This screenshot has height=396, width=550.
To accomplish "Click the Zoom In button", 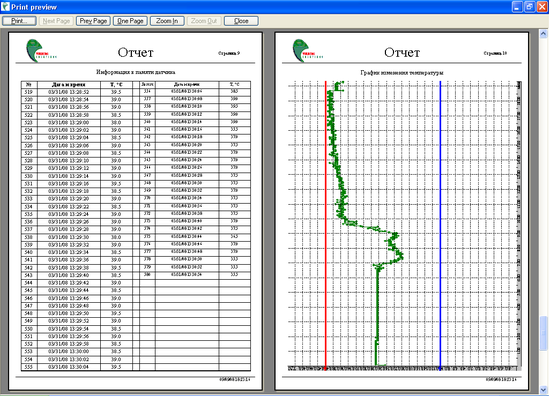I will point(167,21).
